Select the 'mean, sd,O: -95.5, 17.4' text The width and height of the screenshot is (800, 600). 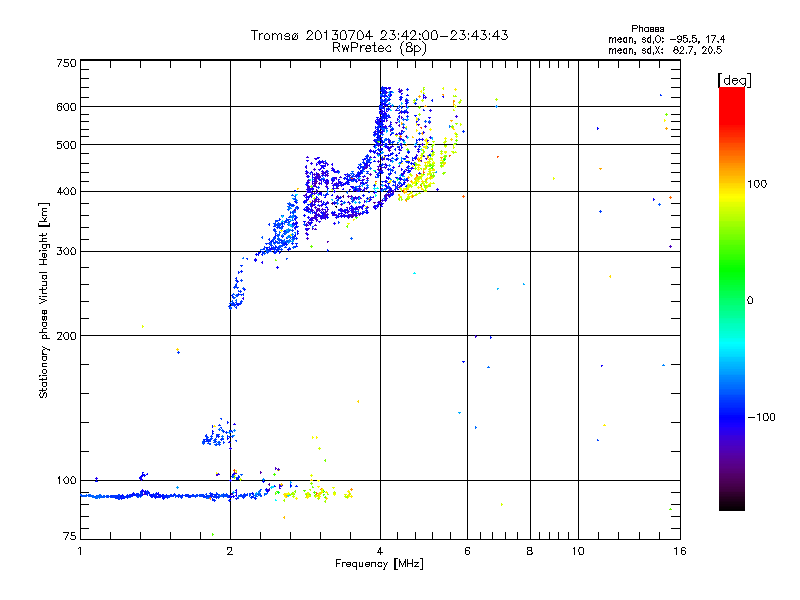pyautogui.click(x=666, y=39)
